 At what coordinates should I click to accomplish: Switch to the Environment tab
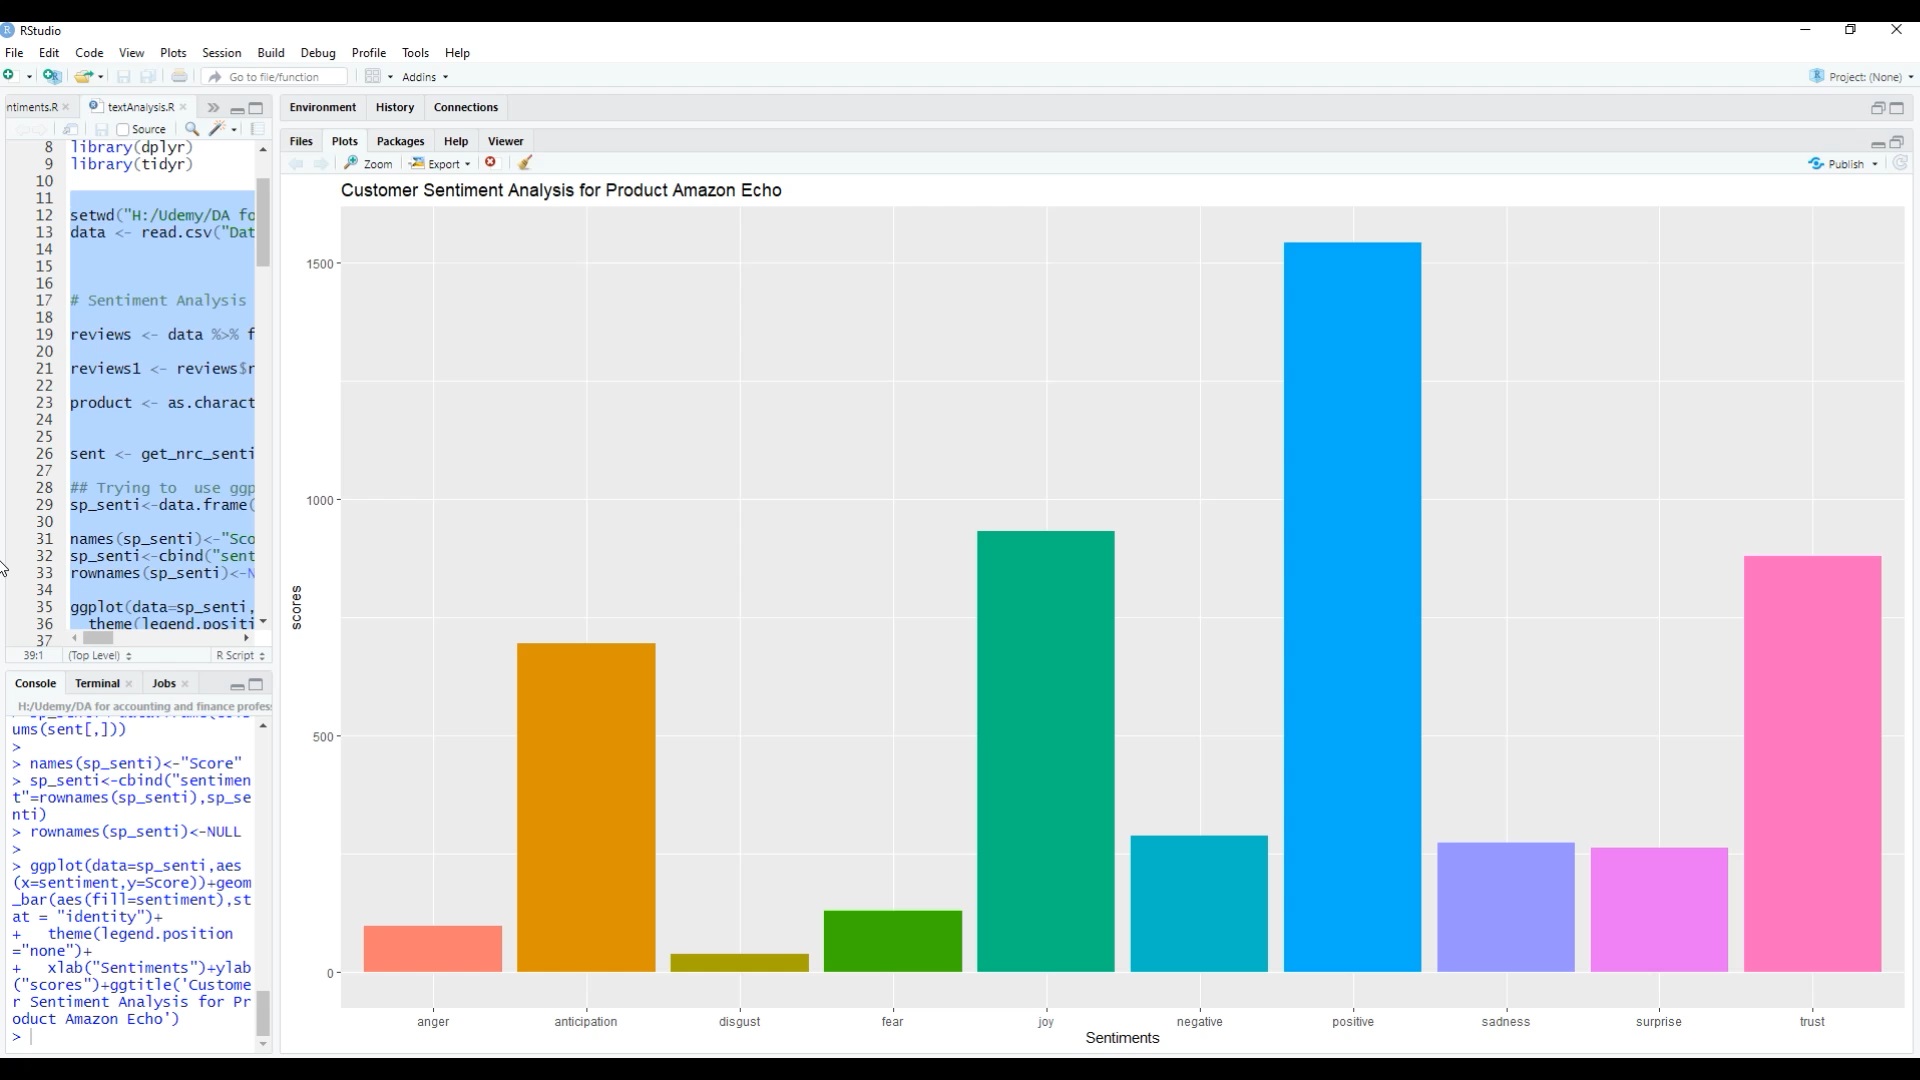[322, 107]
